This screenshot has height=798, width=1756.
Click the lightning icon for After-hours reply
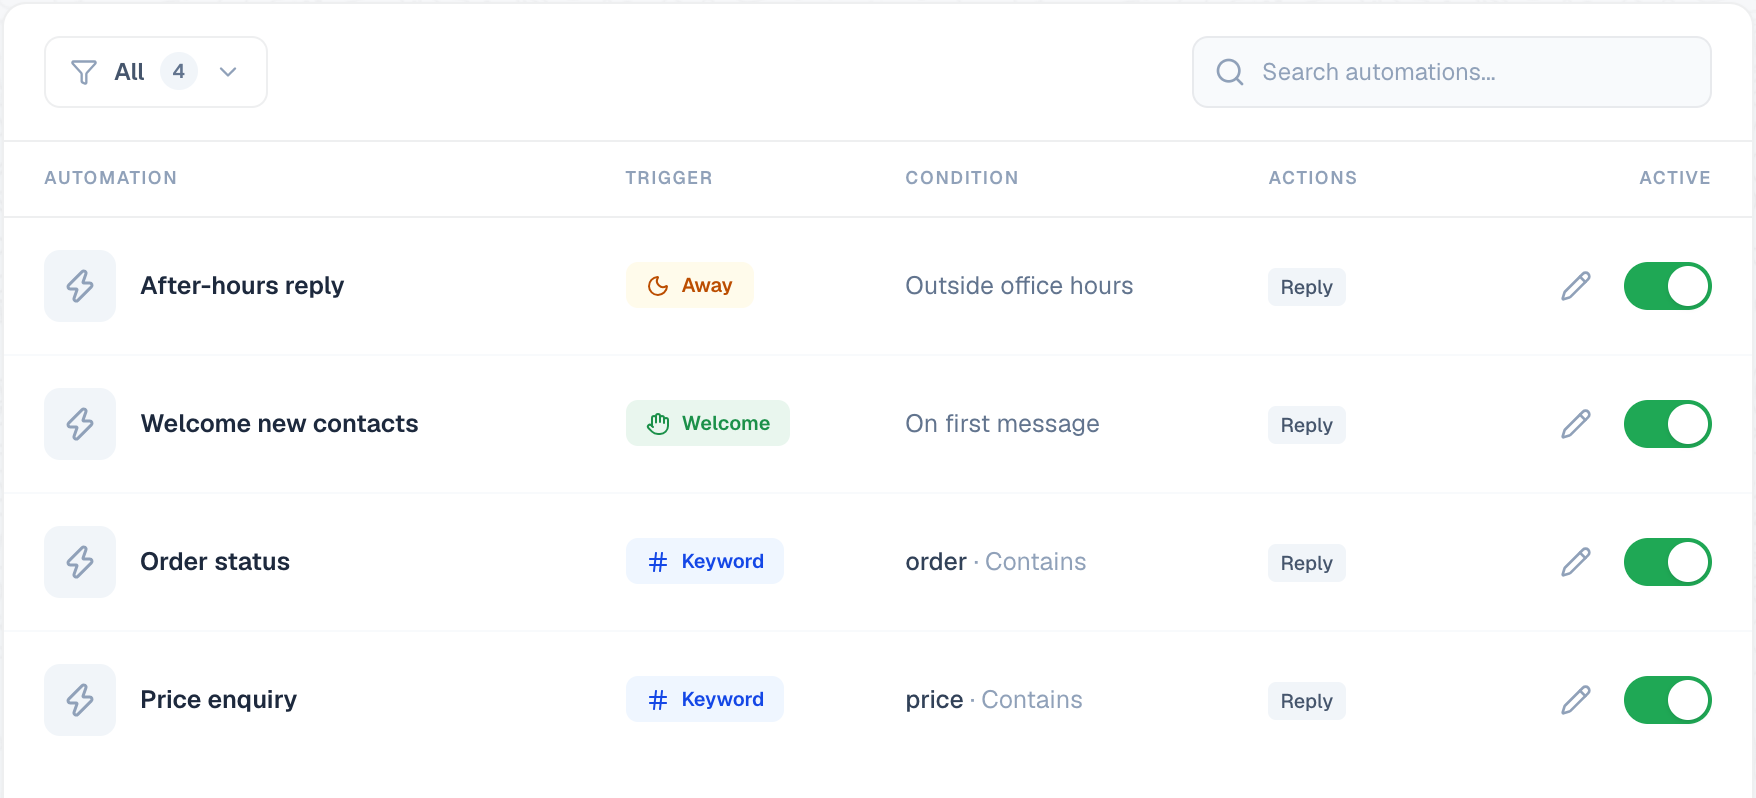click(x=80, y=286)
